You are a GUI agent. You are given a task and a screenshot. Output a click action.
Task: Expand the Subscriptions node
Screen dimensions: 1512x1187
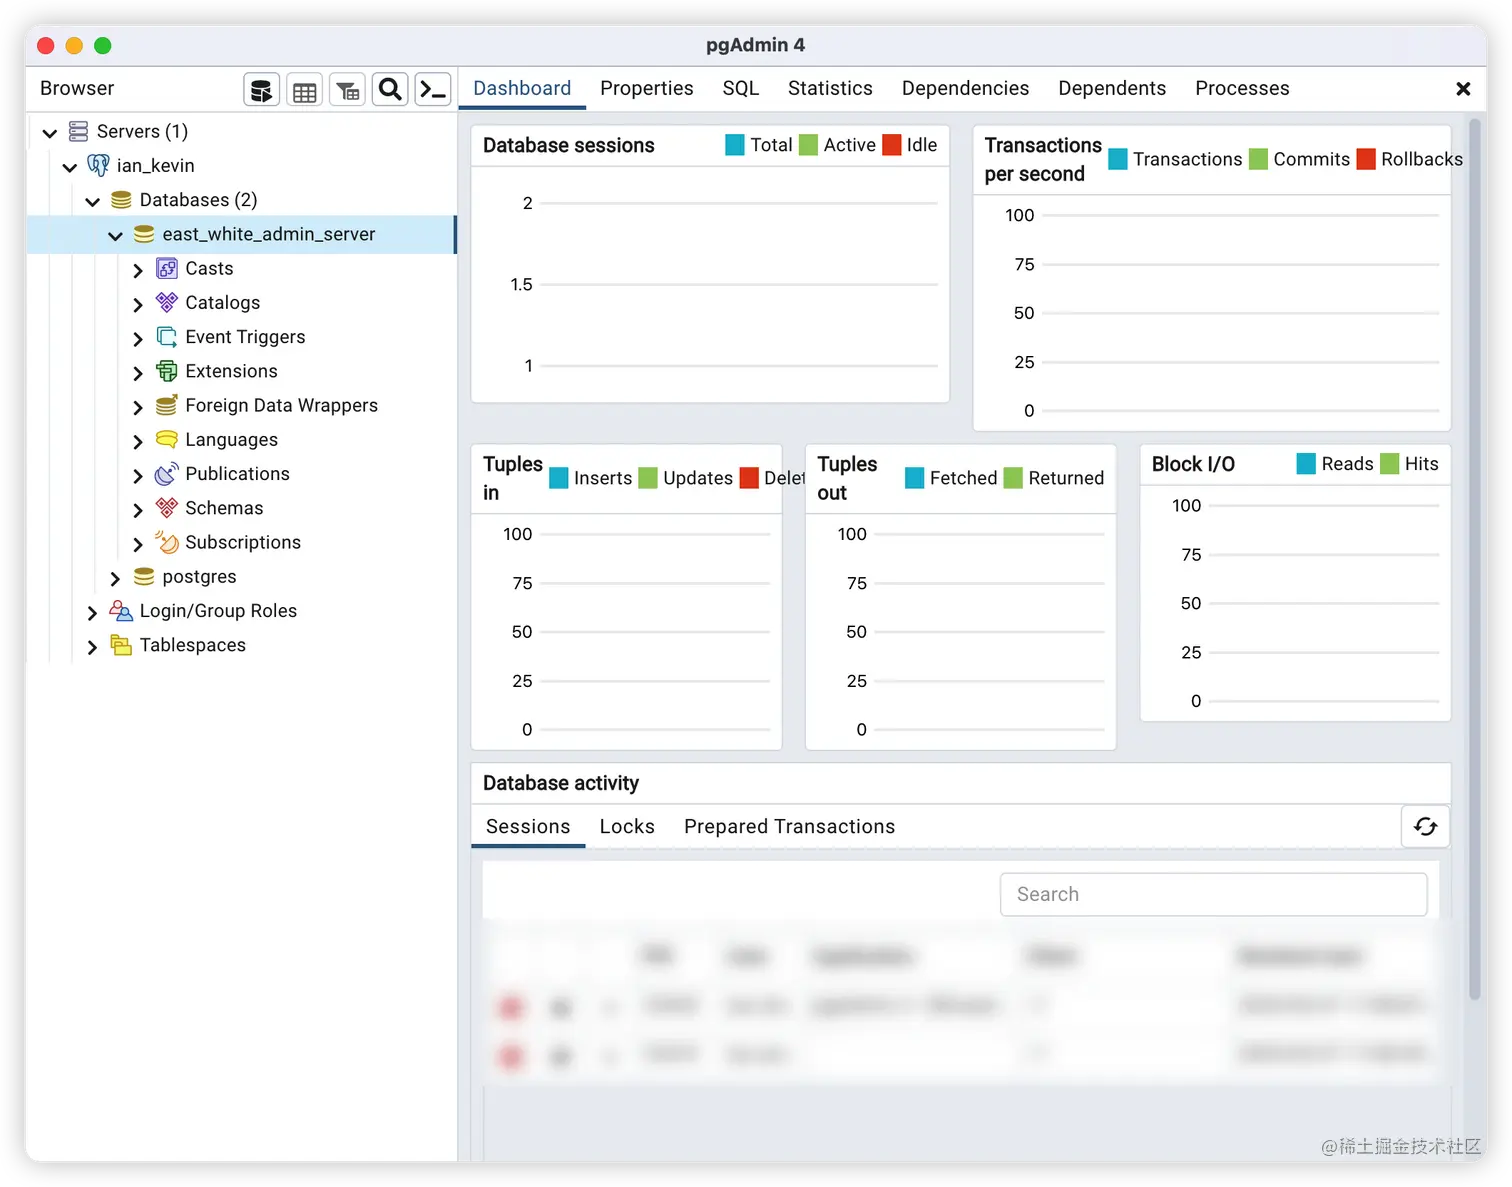point(138,543)
